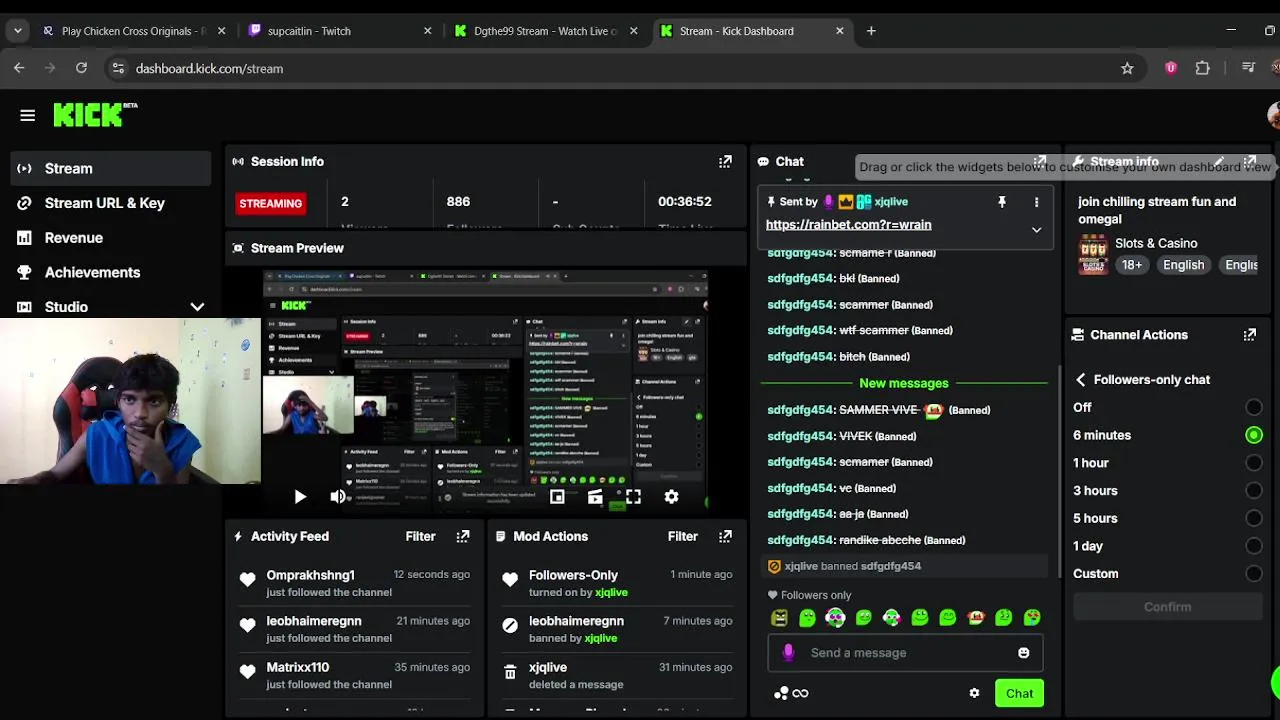Open the Achievements page
The image size is (1280, 720).
[x=111, y=272]
